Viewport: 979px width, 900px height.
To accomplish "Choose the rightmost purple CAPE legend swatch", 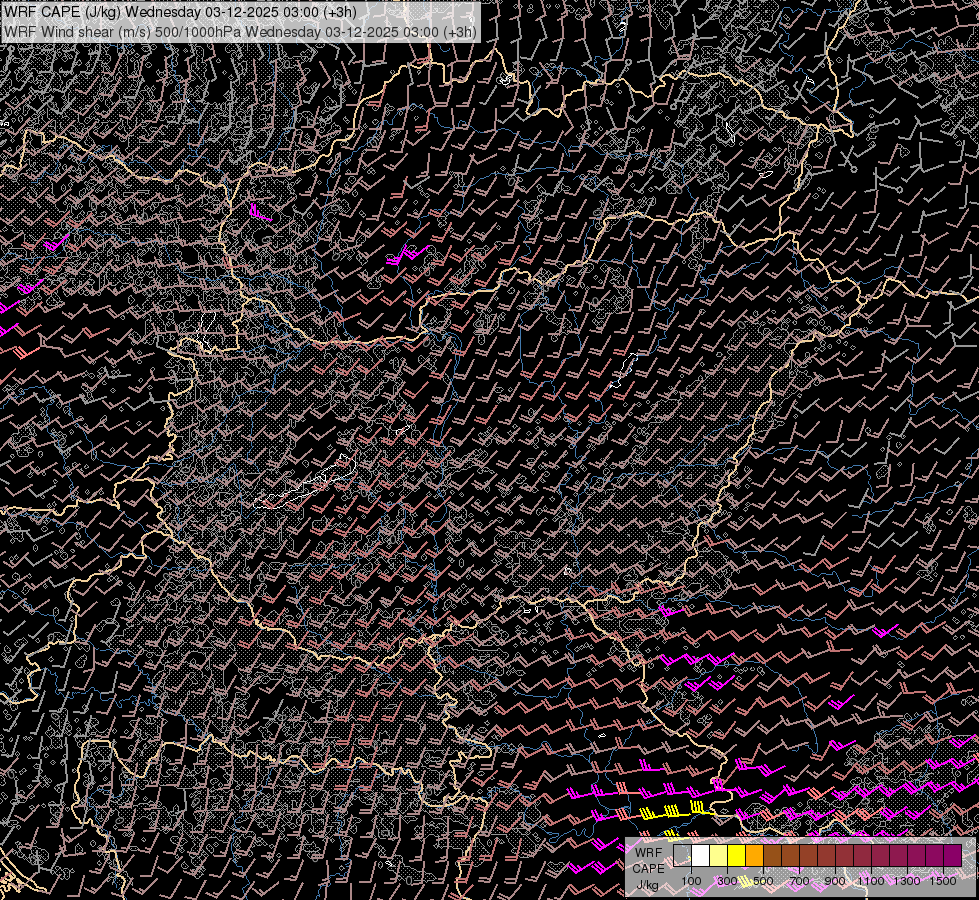I will (952, 855).
